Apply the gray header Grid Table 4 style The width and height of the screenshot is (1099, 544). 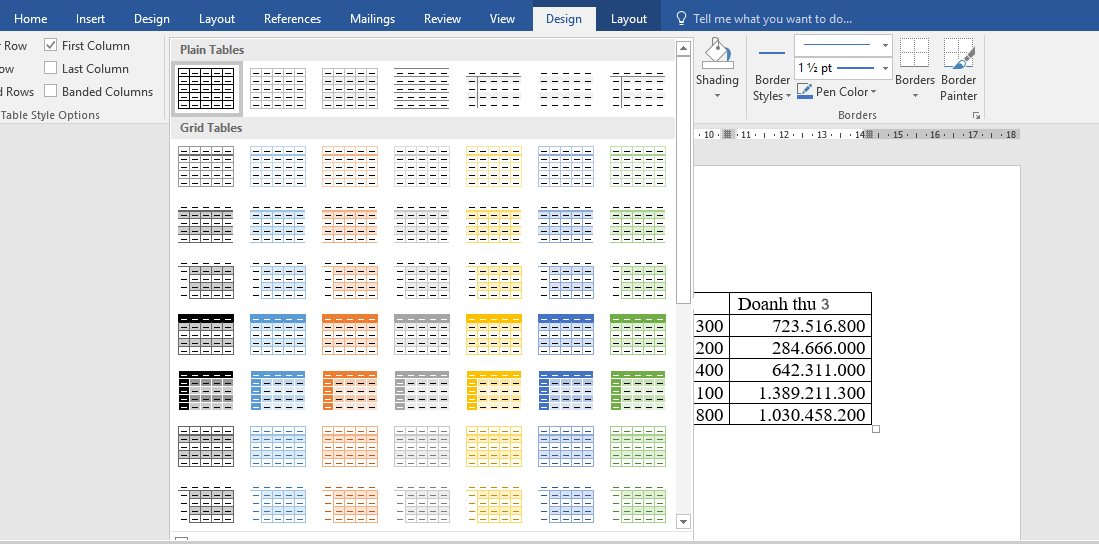[x=421, y=334]
